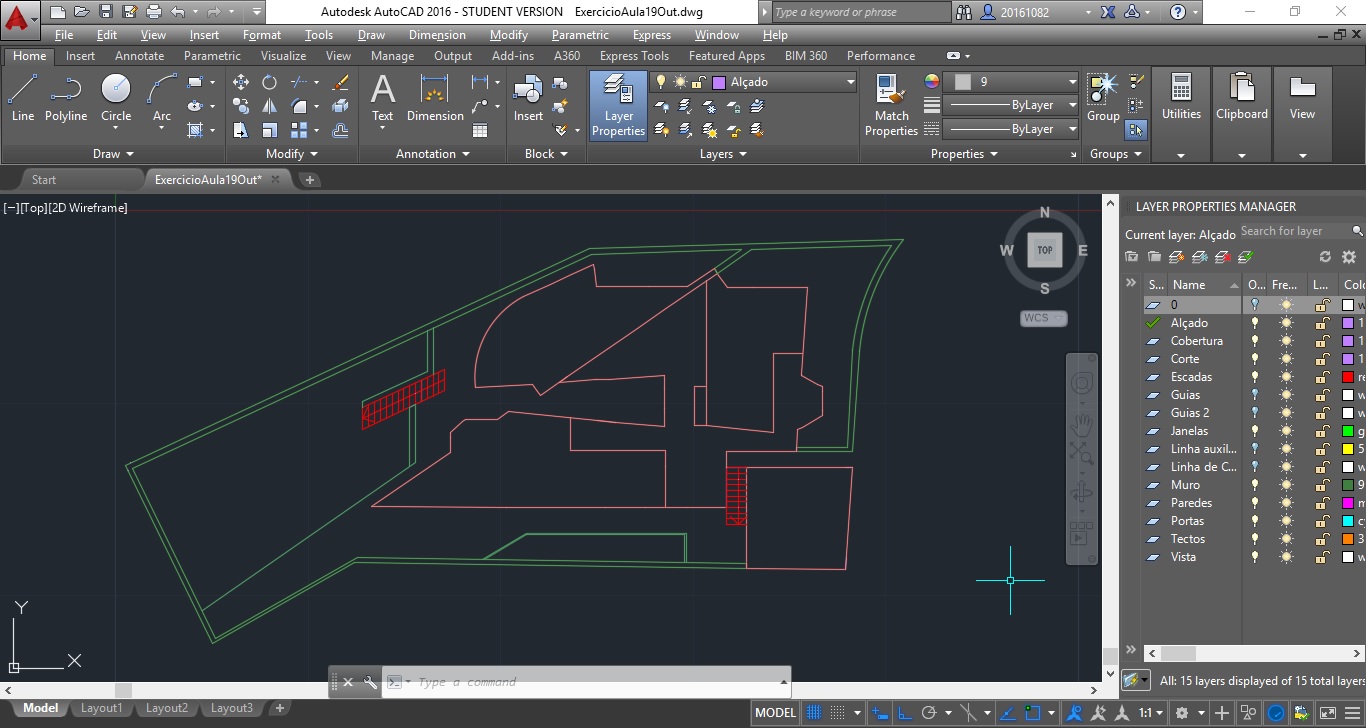This screenshot has width=1367, height=728.
Task: Toggle Snap Mode in the status bar
Action: (x=839, y=712)
